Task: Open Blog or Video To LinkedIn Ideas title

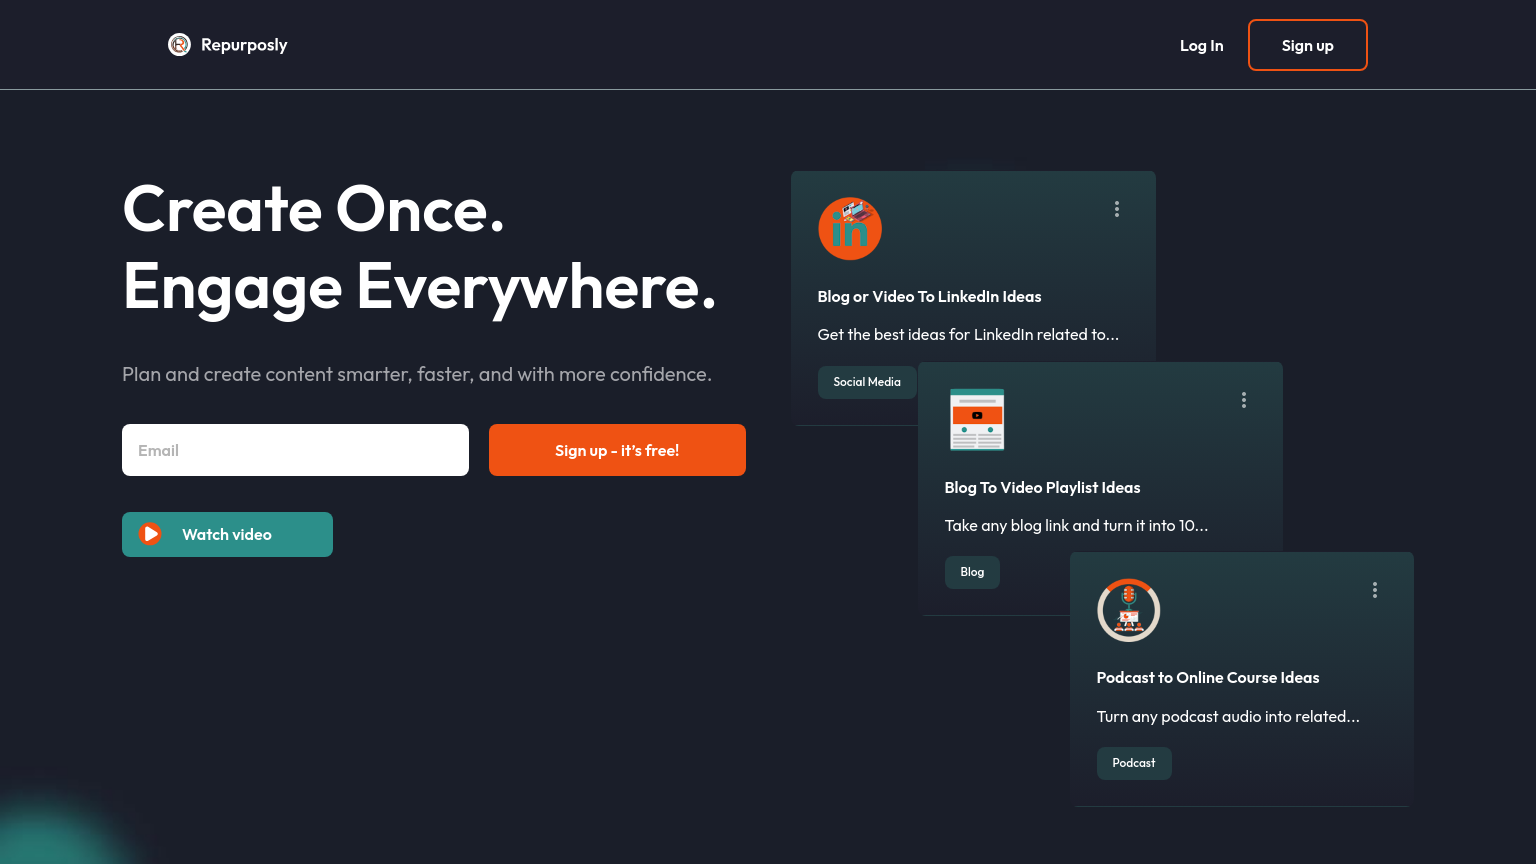Action: coord(929,297)
